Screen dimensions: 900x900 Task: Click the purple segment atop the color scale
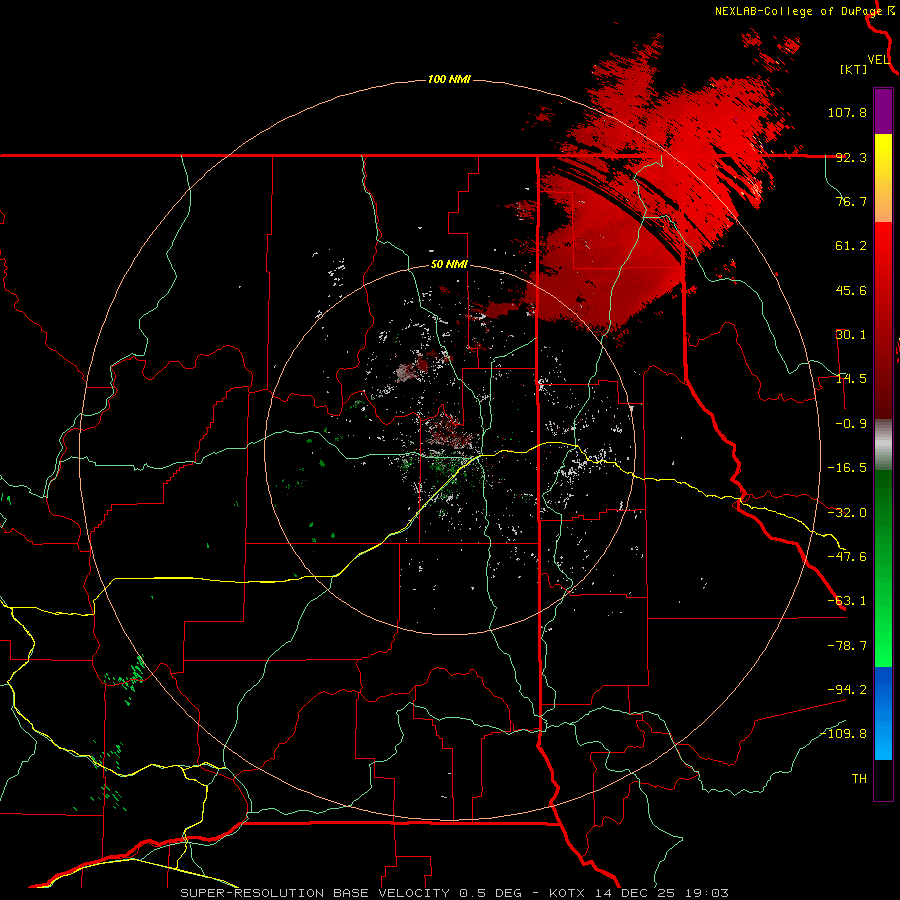(883, 111)
